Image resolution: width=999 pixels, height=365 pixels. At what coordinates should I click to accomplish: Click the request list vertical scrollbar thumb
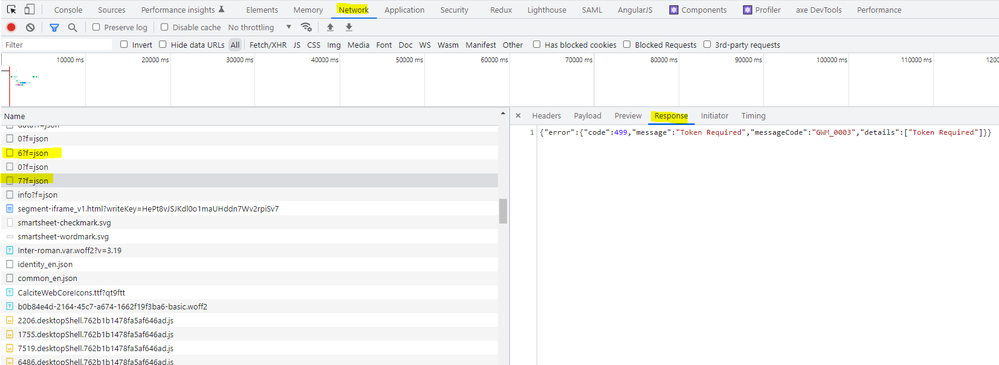coord(503,211)
